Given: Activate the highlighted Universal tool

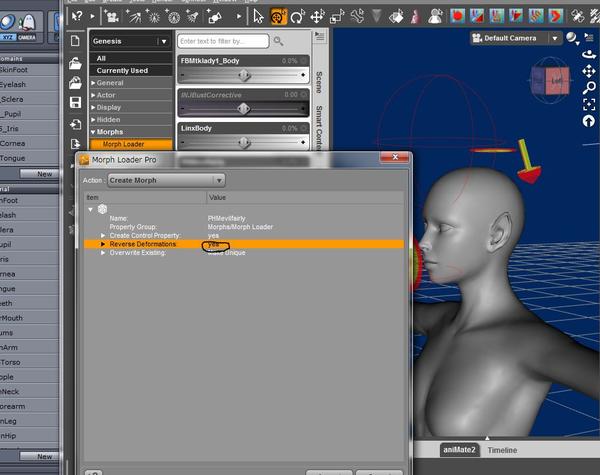Looking at the screenshot, I should coord(278,16).
